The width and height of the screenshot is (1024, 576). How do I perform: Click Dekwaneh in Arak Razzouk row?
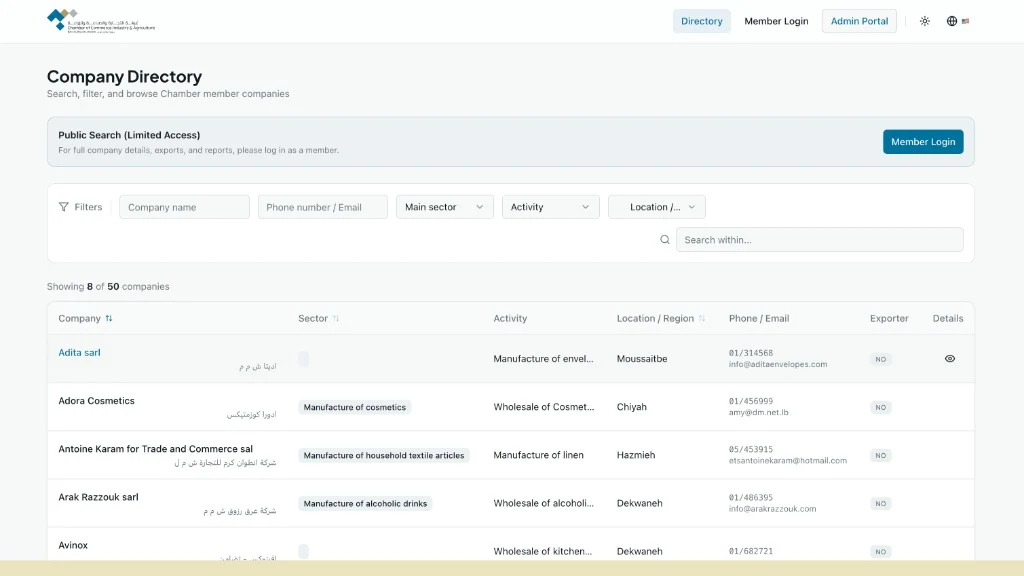coord(639,504)
